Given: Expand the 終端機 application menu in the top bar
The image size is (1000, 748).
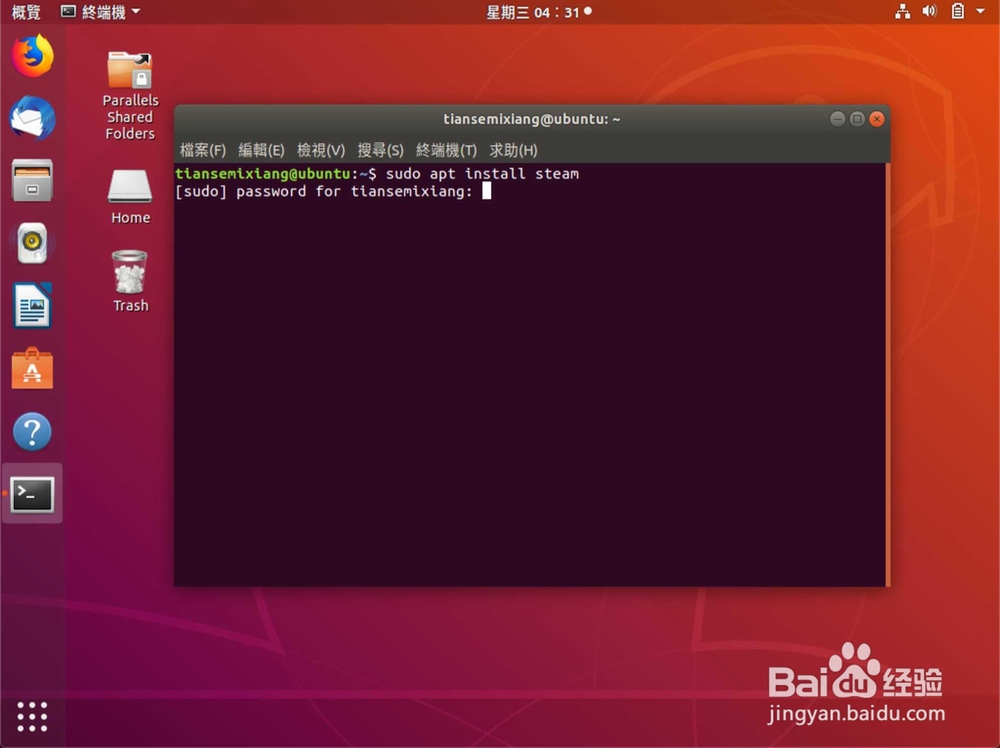Looking at the screenshot, I should (100, 11).
